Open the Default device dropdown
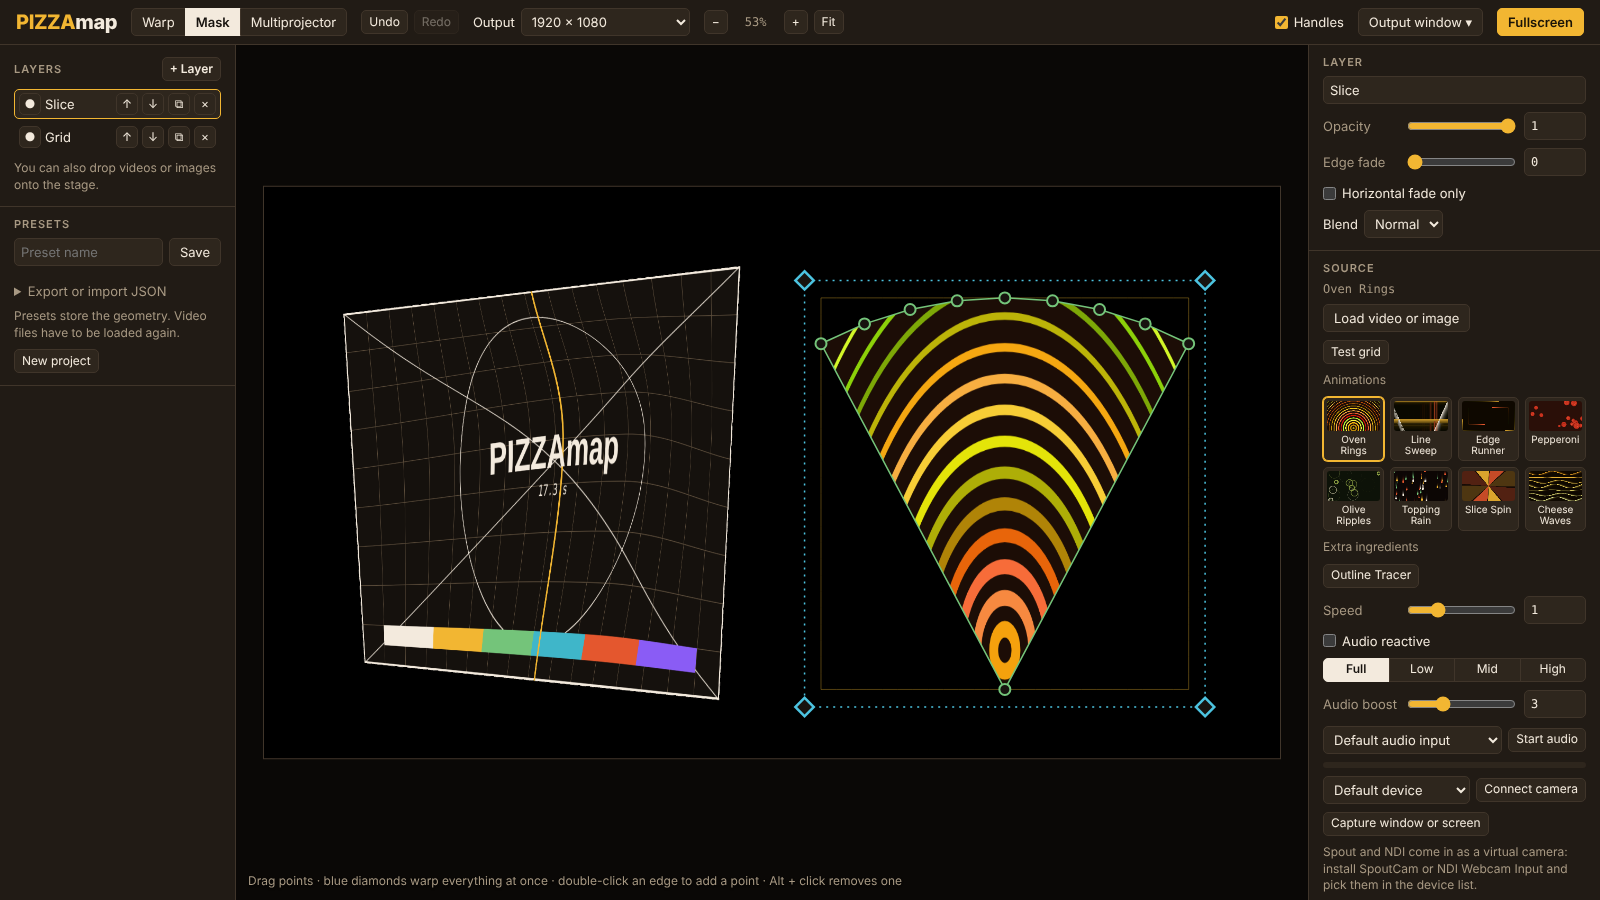Image resolution: width=1600 pixels, height=900 pixels. tap(1396, 790)
